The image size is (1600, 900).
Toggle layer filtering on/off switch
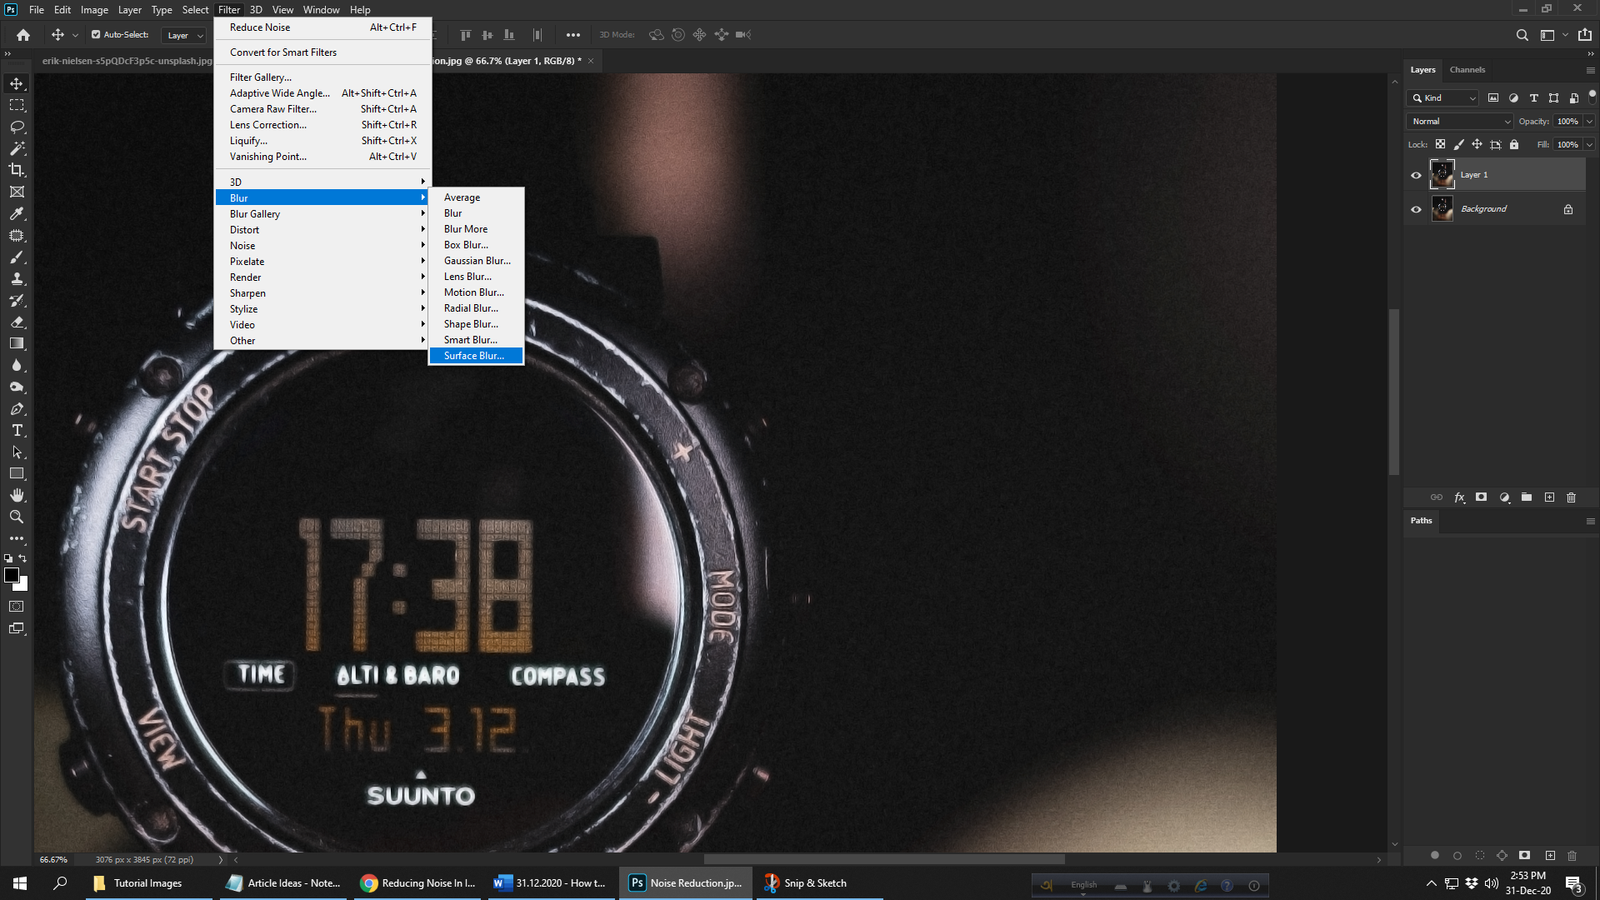(1592, 97)
